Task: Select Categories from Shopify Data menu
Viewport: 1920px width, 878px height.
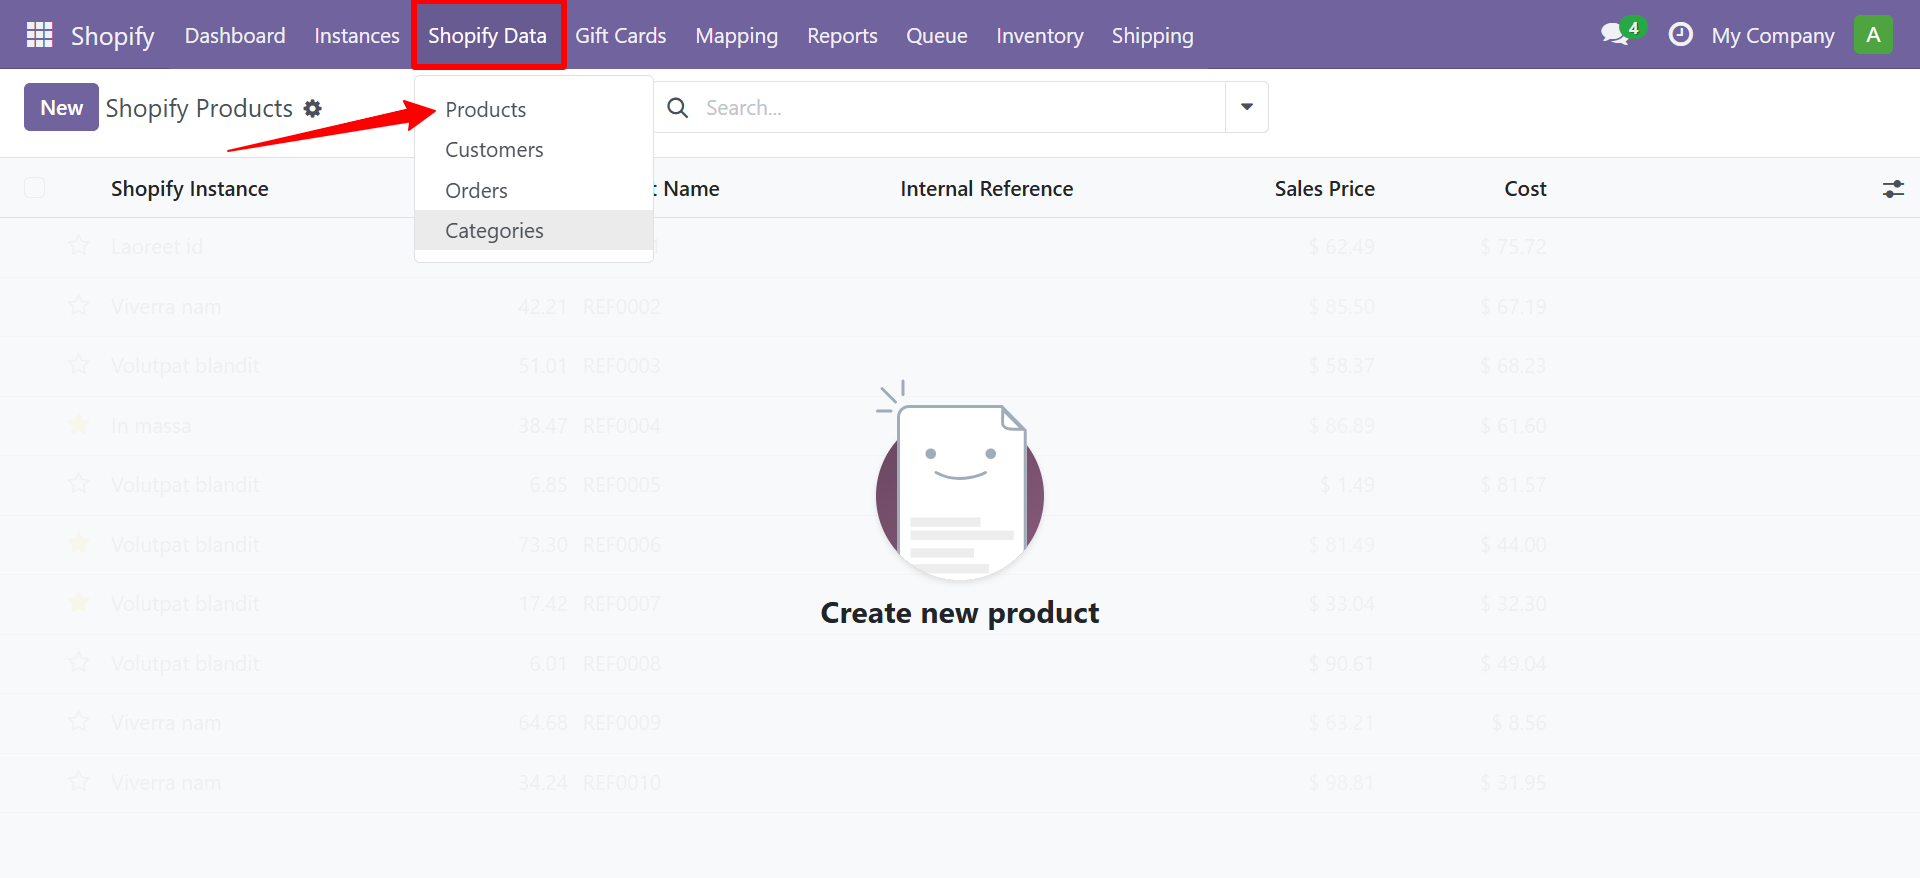Action: click(534, 230)
